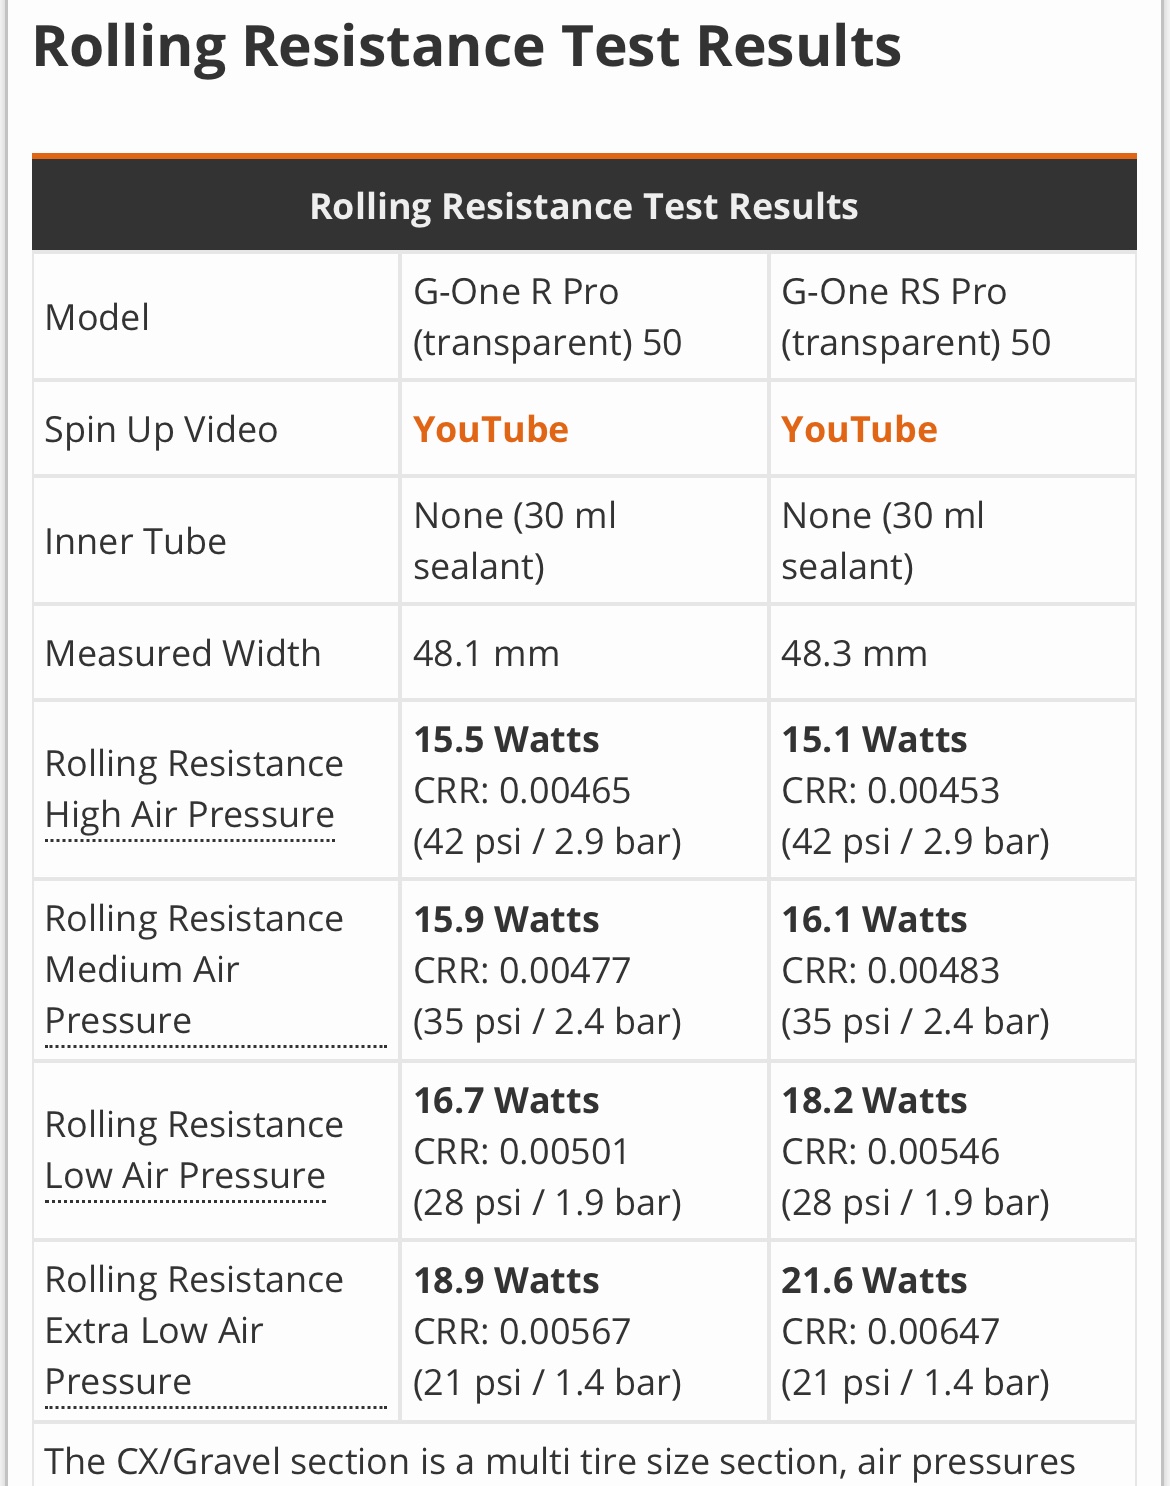Image resolution: width=1170 pixels, height=1486 pixels.
Task: Select the G-One R Pro (transparent) 50 model cell
Action: pos(547,317)
